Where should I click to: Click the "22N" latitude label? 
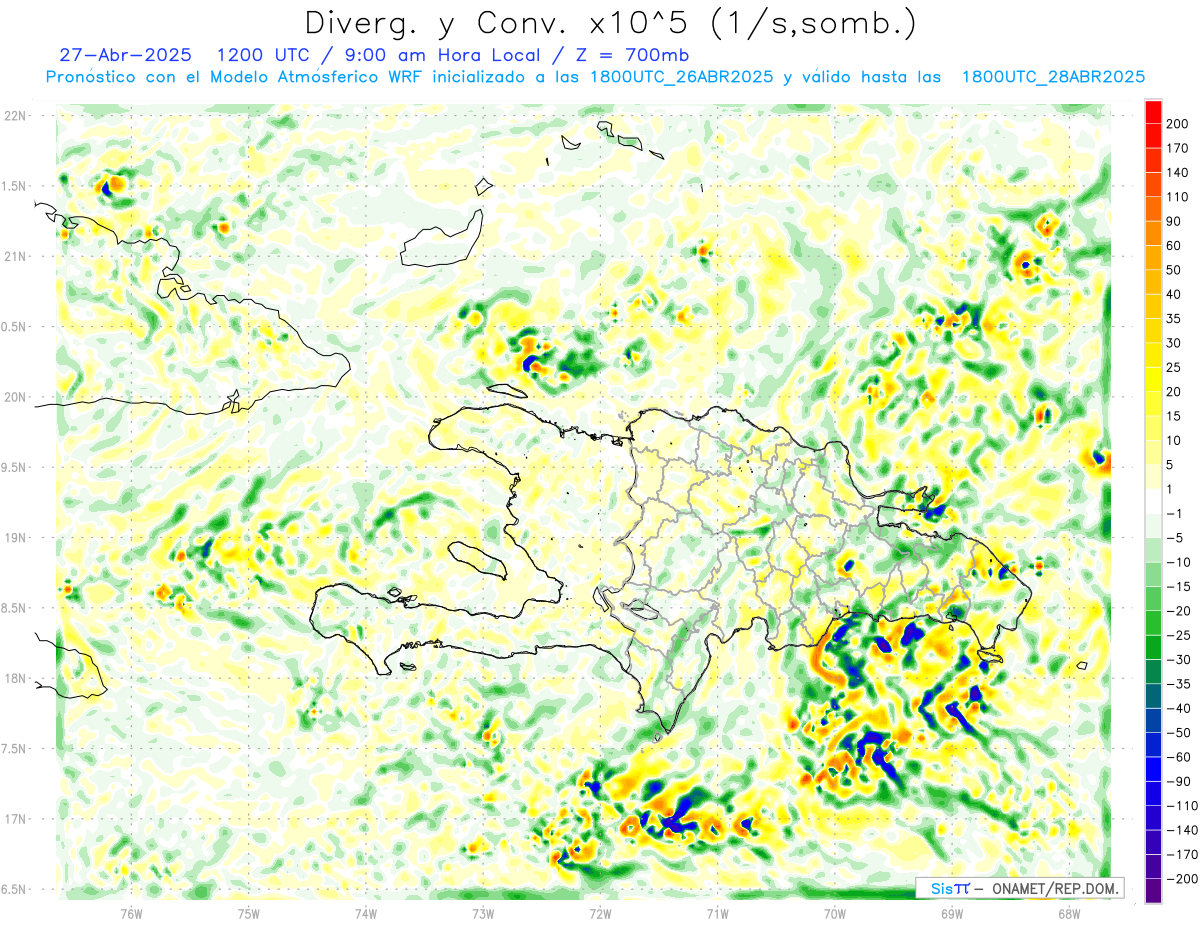click(14, 116)
